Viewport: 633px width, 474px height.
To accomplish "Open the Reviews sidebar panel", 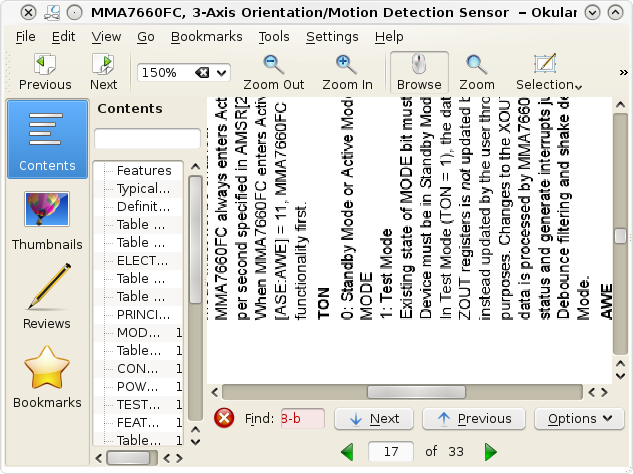I will click(x=47, y=297).
